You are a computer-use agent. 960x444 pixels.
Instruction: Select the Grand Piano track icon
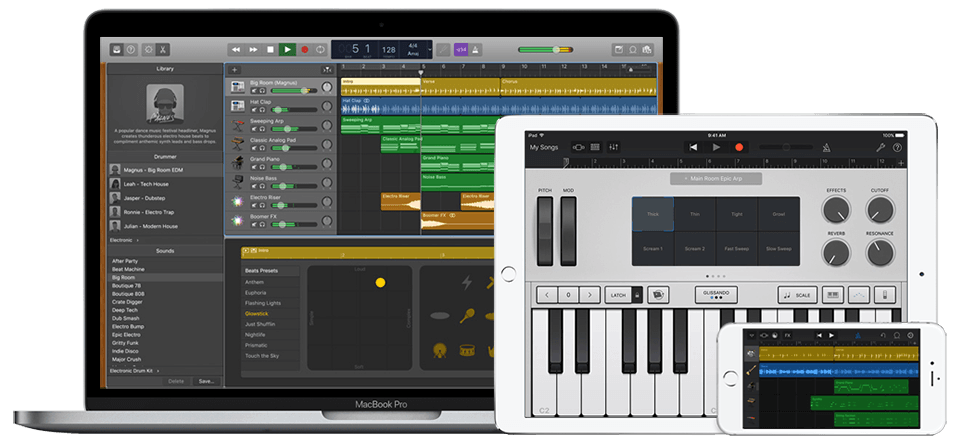[x=238, y=159]
